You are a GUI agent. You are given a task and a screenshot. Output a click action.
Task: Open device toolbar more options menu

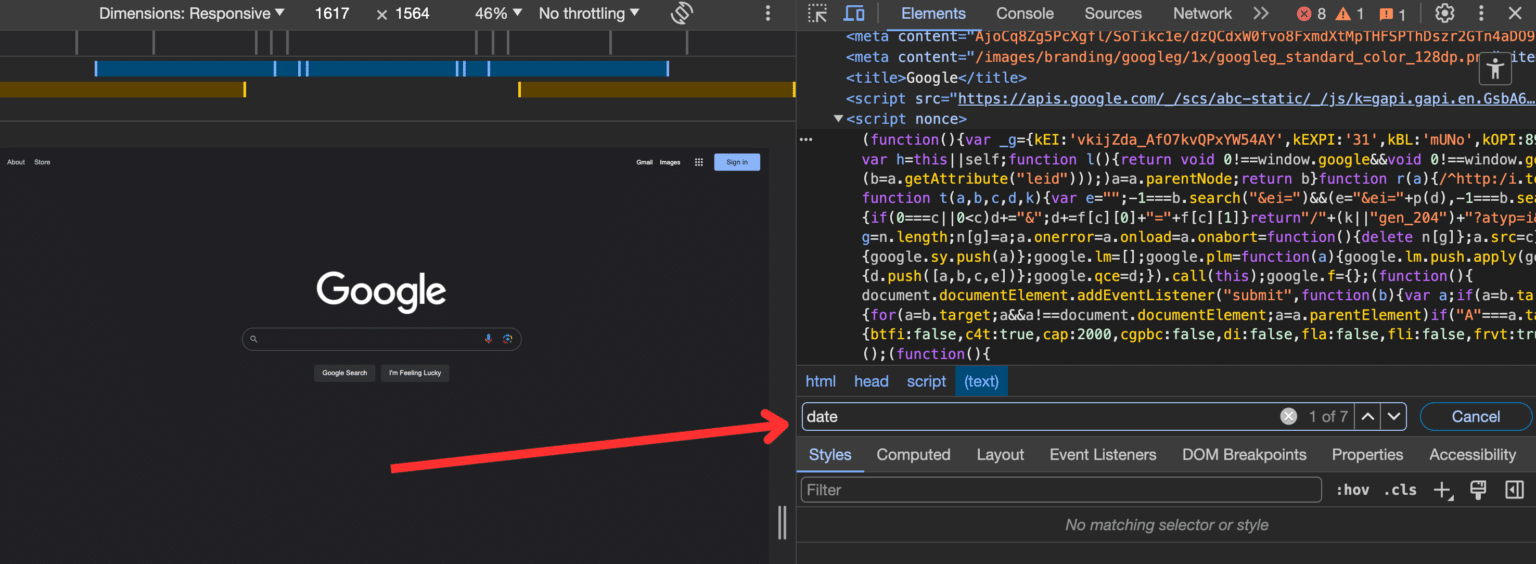(768, 13)
